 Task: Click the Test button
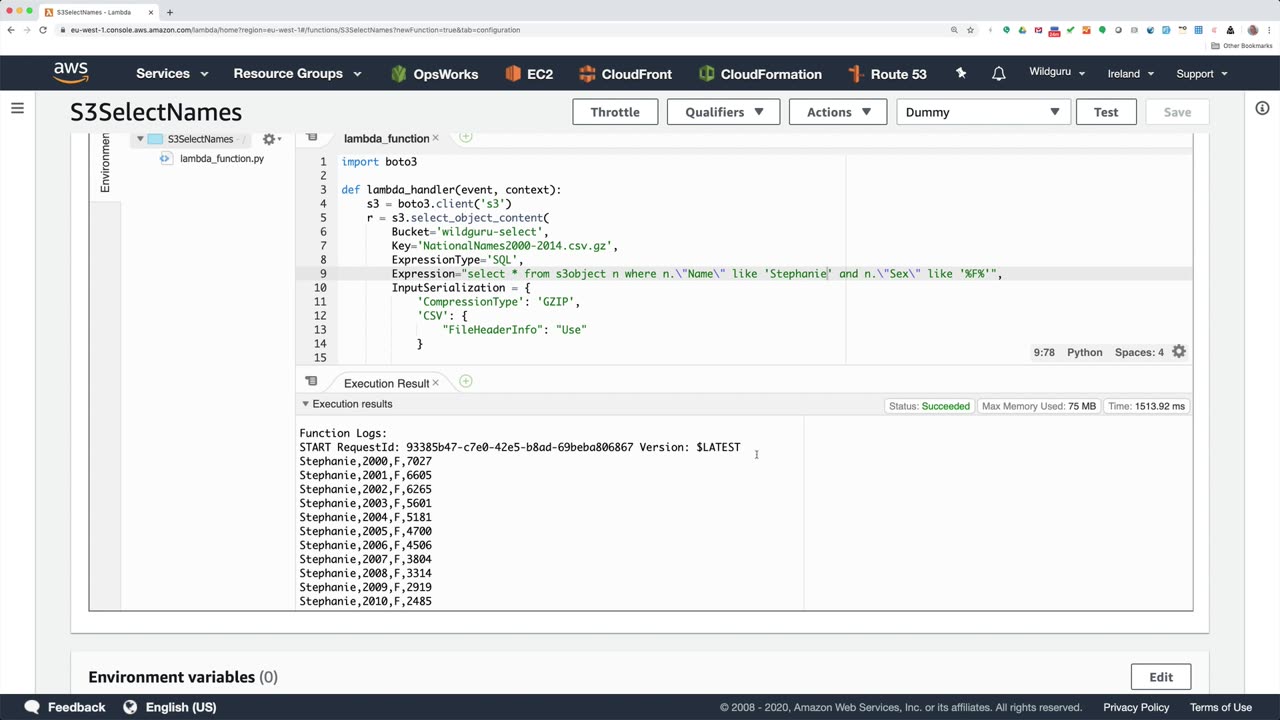click(1105, 112)
